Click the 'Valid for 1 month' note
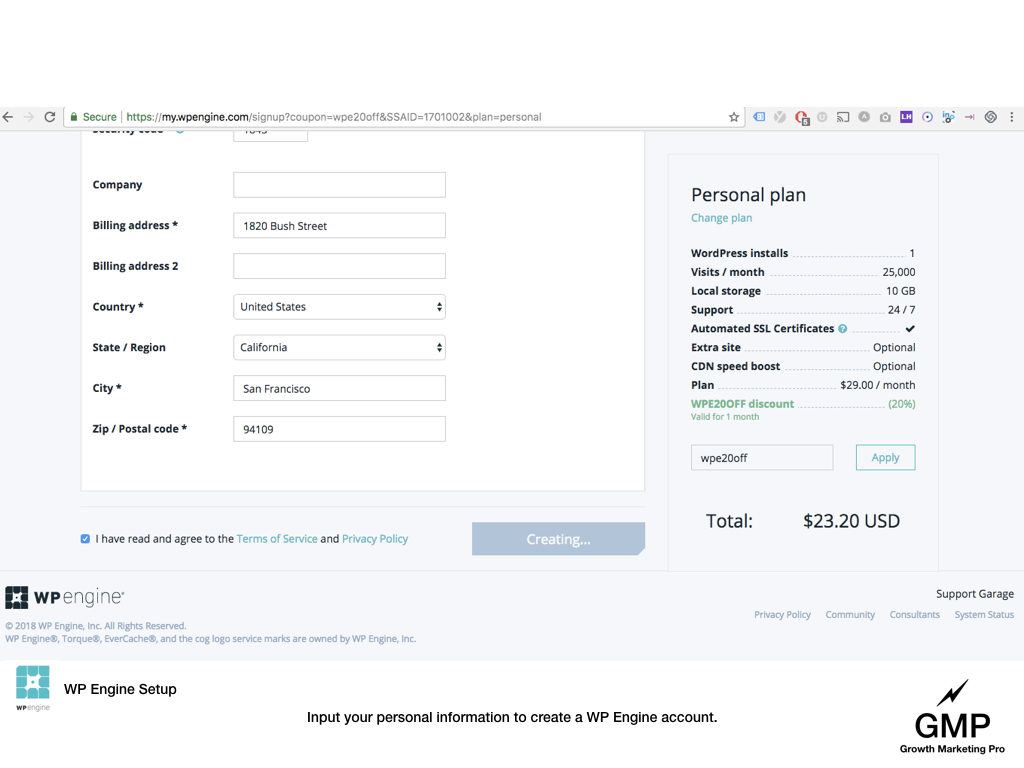This screenshot has height=768, width=1024. click(725, 417)
